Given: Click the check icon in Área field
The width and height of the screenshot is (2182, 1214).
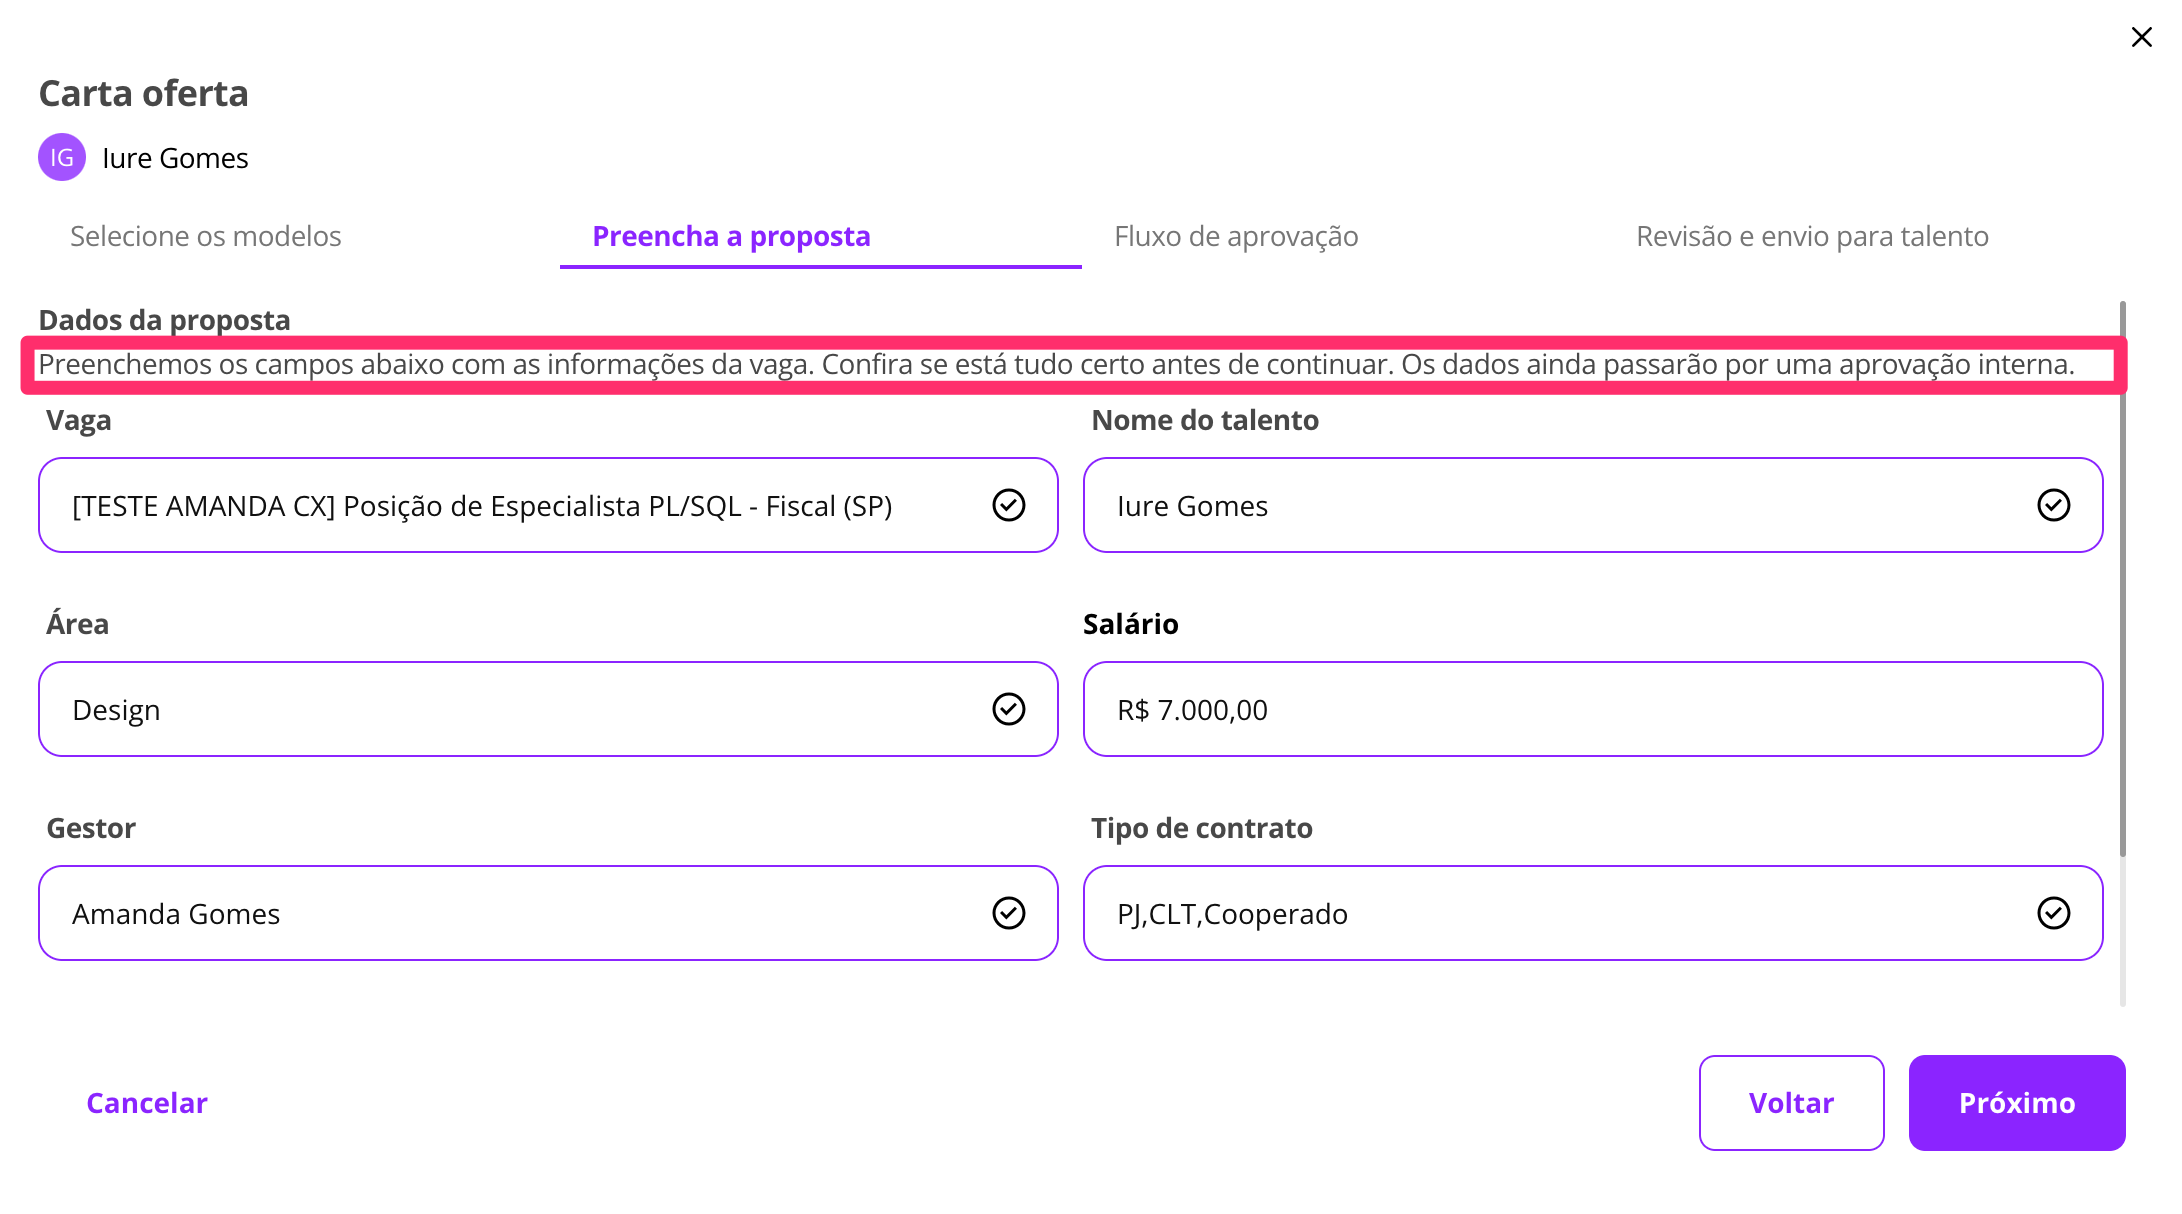Looking at the screenshot, I should click(1008, 710).
